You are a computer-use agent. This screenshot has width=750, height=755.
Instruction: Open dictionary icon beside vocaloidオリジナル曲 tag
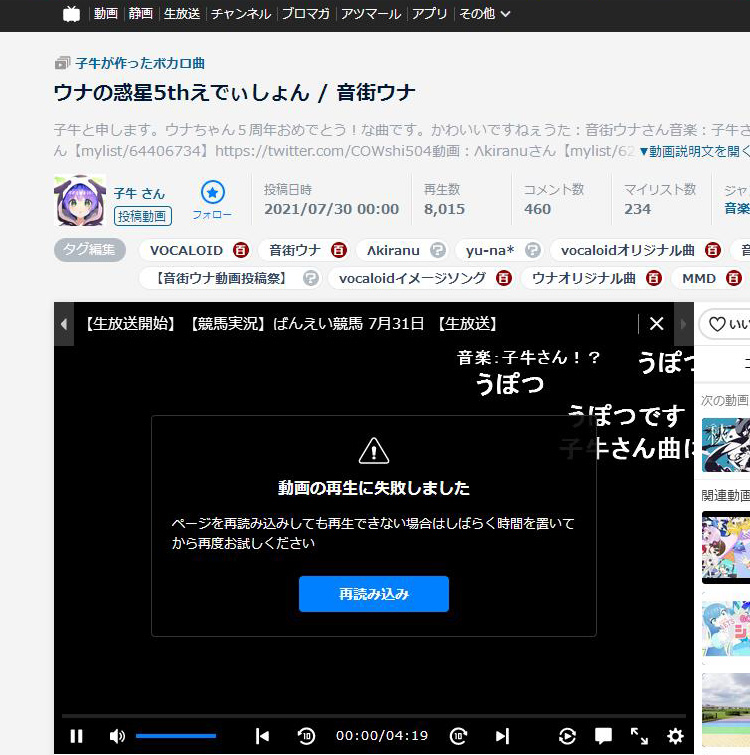712,250
